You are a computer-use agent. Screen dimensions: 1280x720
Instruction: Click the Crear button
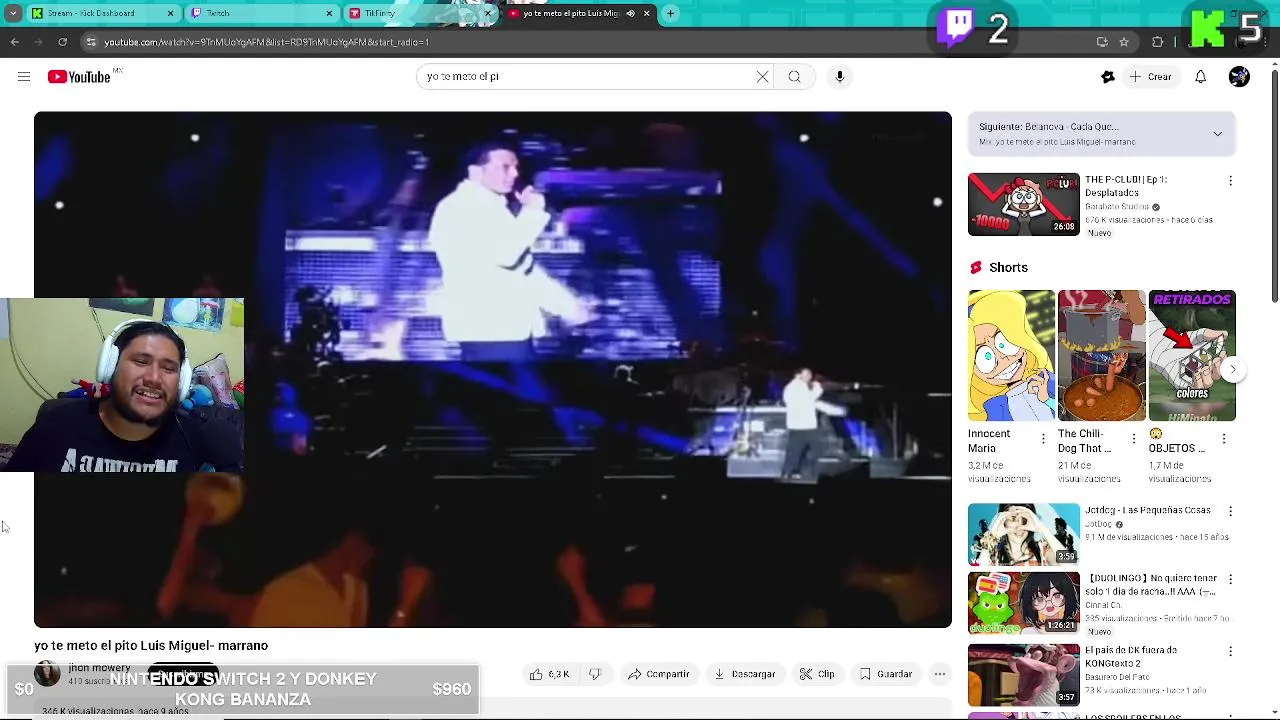pyautogui.click(x=1149, y=77)
